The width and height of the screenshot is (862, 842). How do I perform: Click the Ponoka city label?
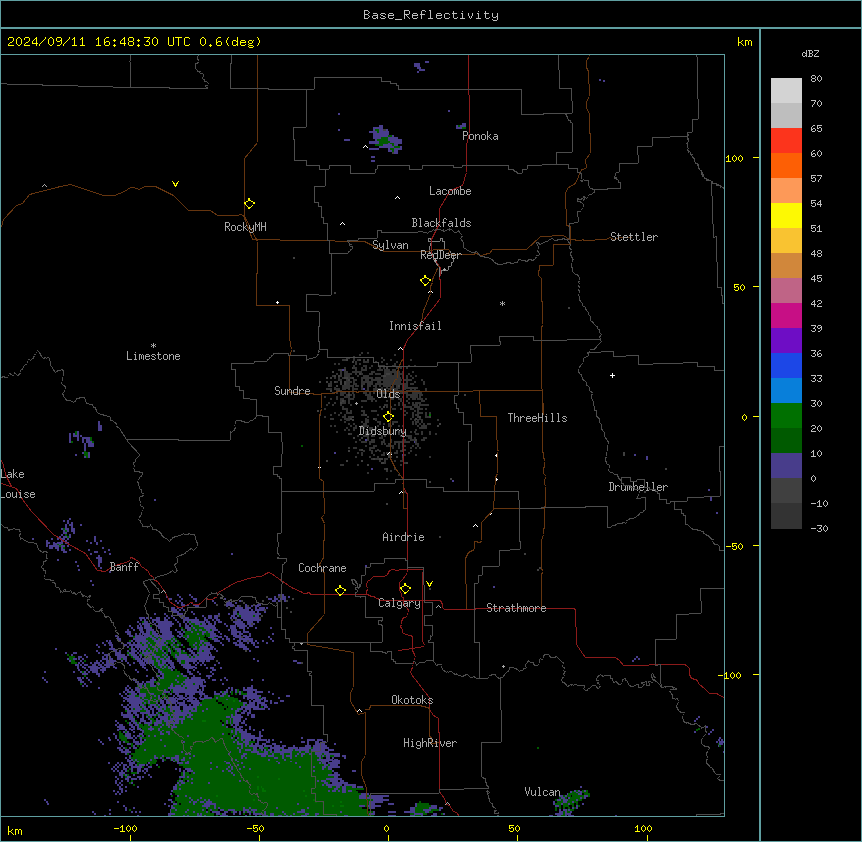(480, 136)
